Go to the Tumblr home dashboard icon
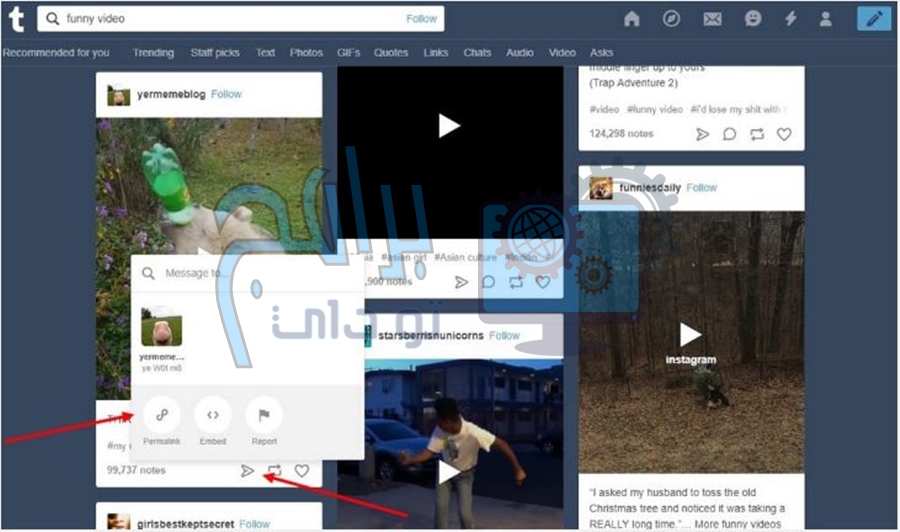900x532 pixels. pyautogui.click(x=631, y=19)
